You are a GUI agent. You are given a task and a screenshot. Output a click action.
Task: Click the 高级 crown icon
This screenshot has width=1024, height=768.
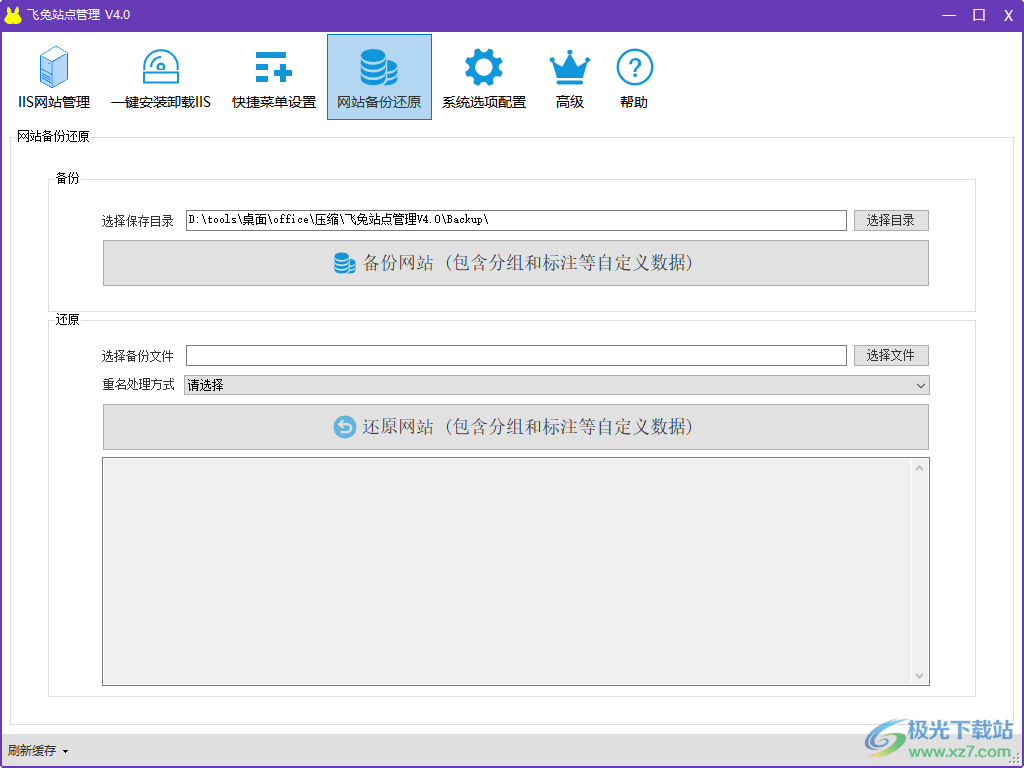[x=570, y=68]
